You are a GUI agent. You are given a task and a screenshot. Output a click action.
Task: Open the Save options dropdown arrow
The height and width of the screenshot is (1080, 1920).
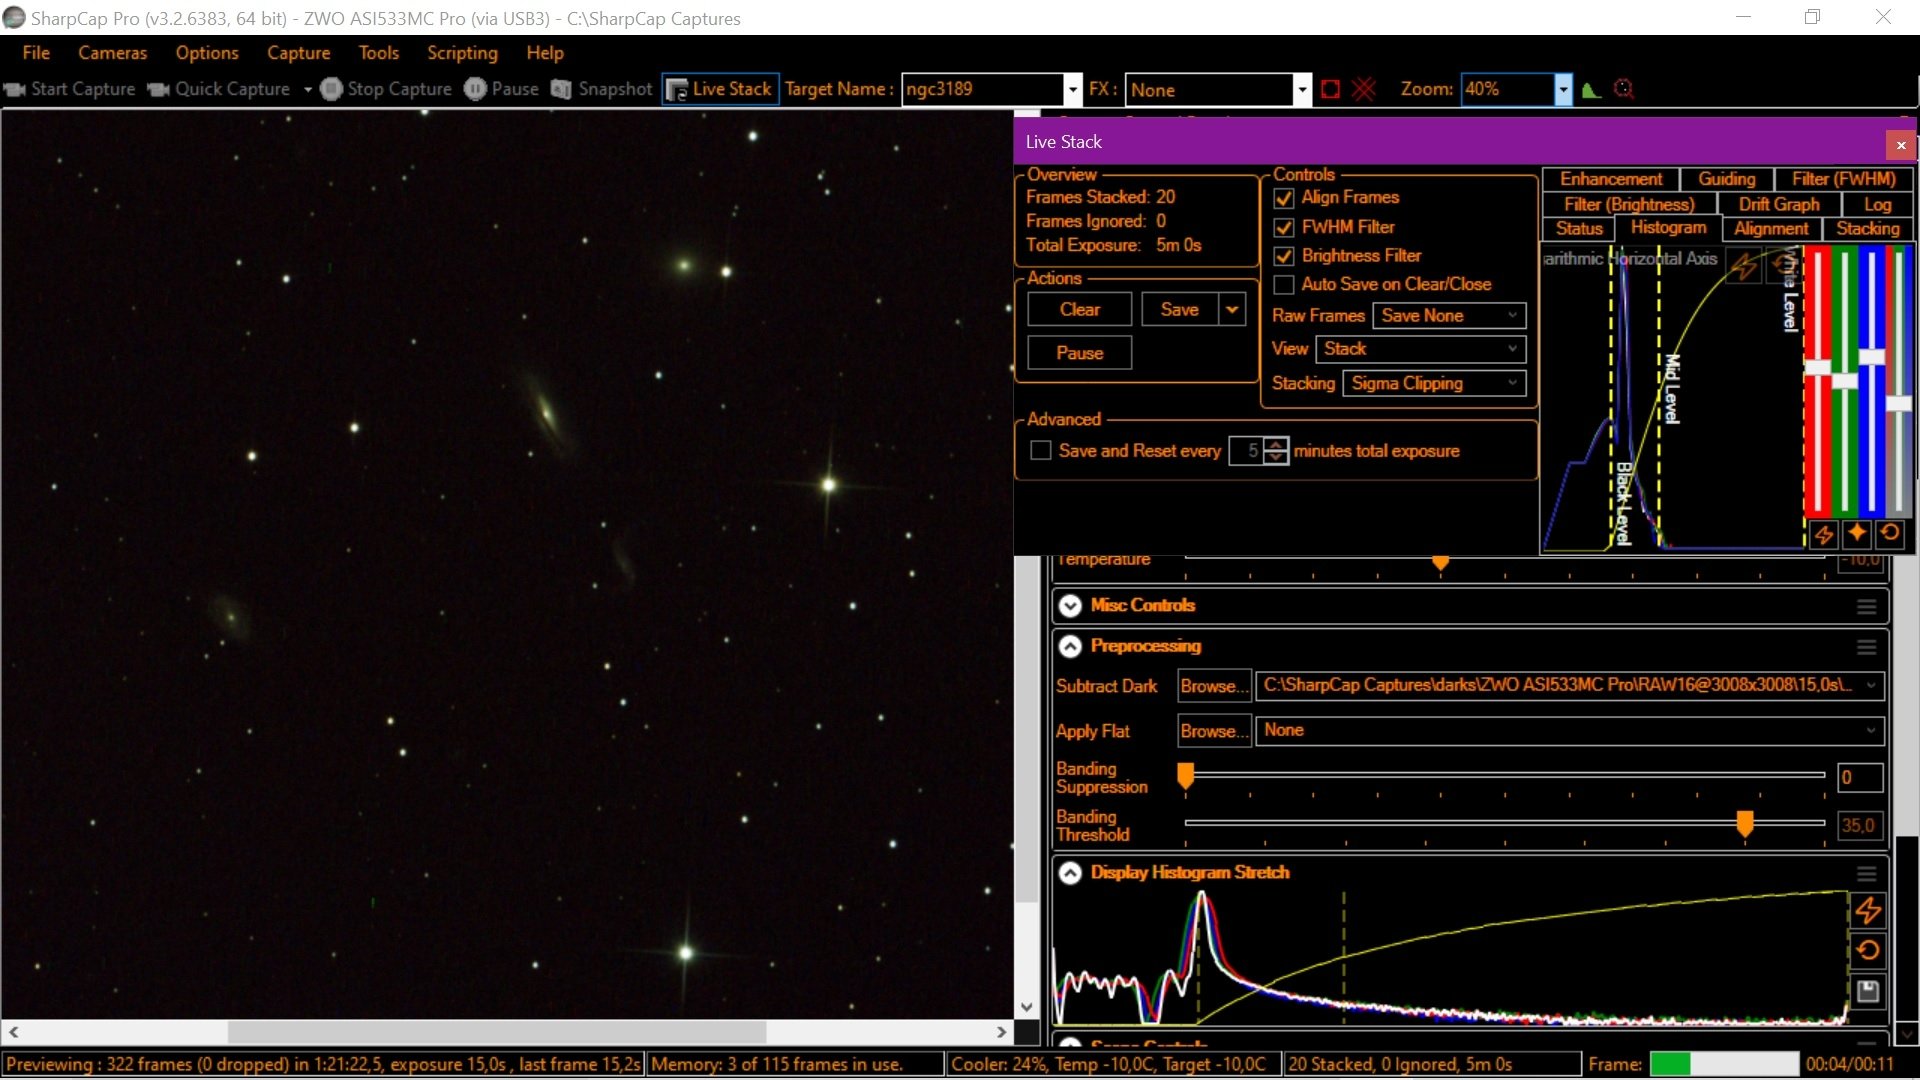1232,310
